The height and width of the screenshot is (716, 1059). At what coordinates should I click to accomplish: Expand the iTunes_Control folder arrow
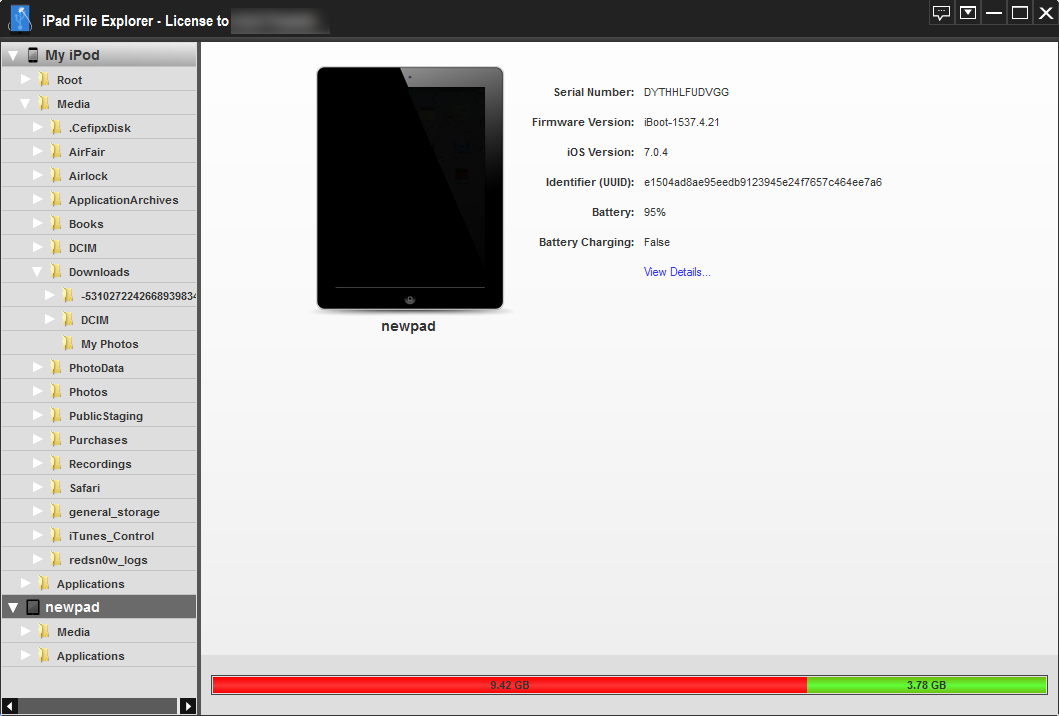(x=38, y=535)
